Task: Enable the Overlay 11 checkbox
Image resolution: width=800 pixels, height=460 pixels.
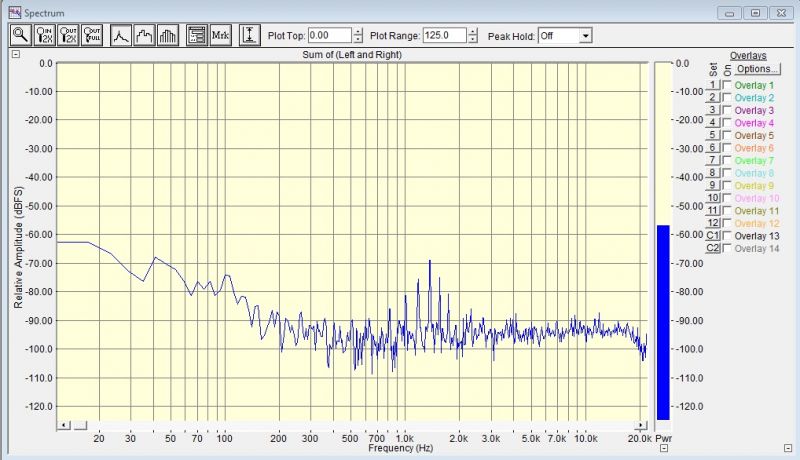Action: click(x=727, y=210)
